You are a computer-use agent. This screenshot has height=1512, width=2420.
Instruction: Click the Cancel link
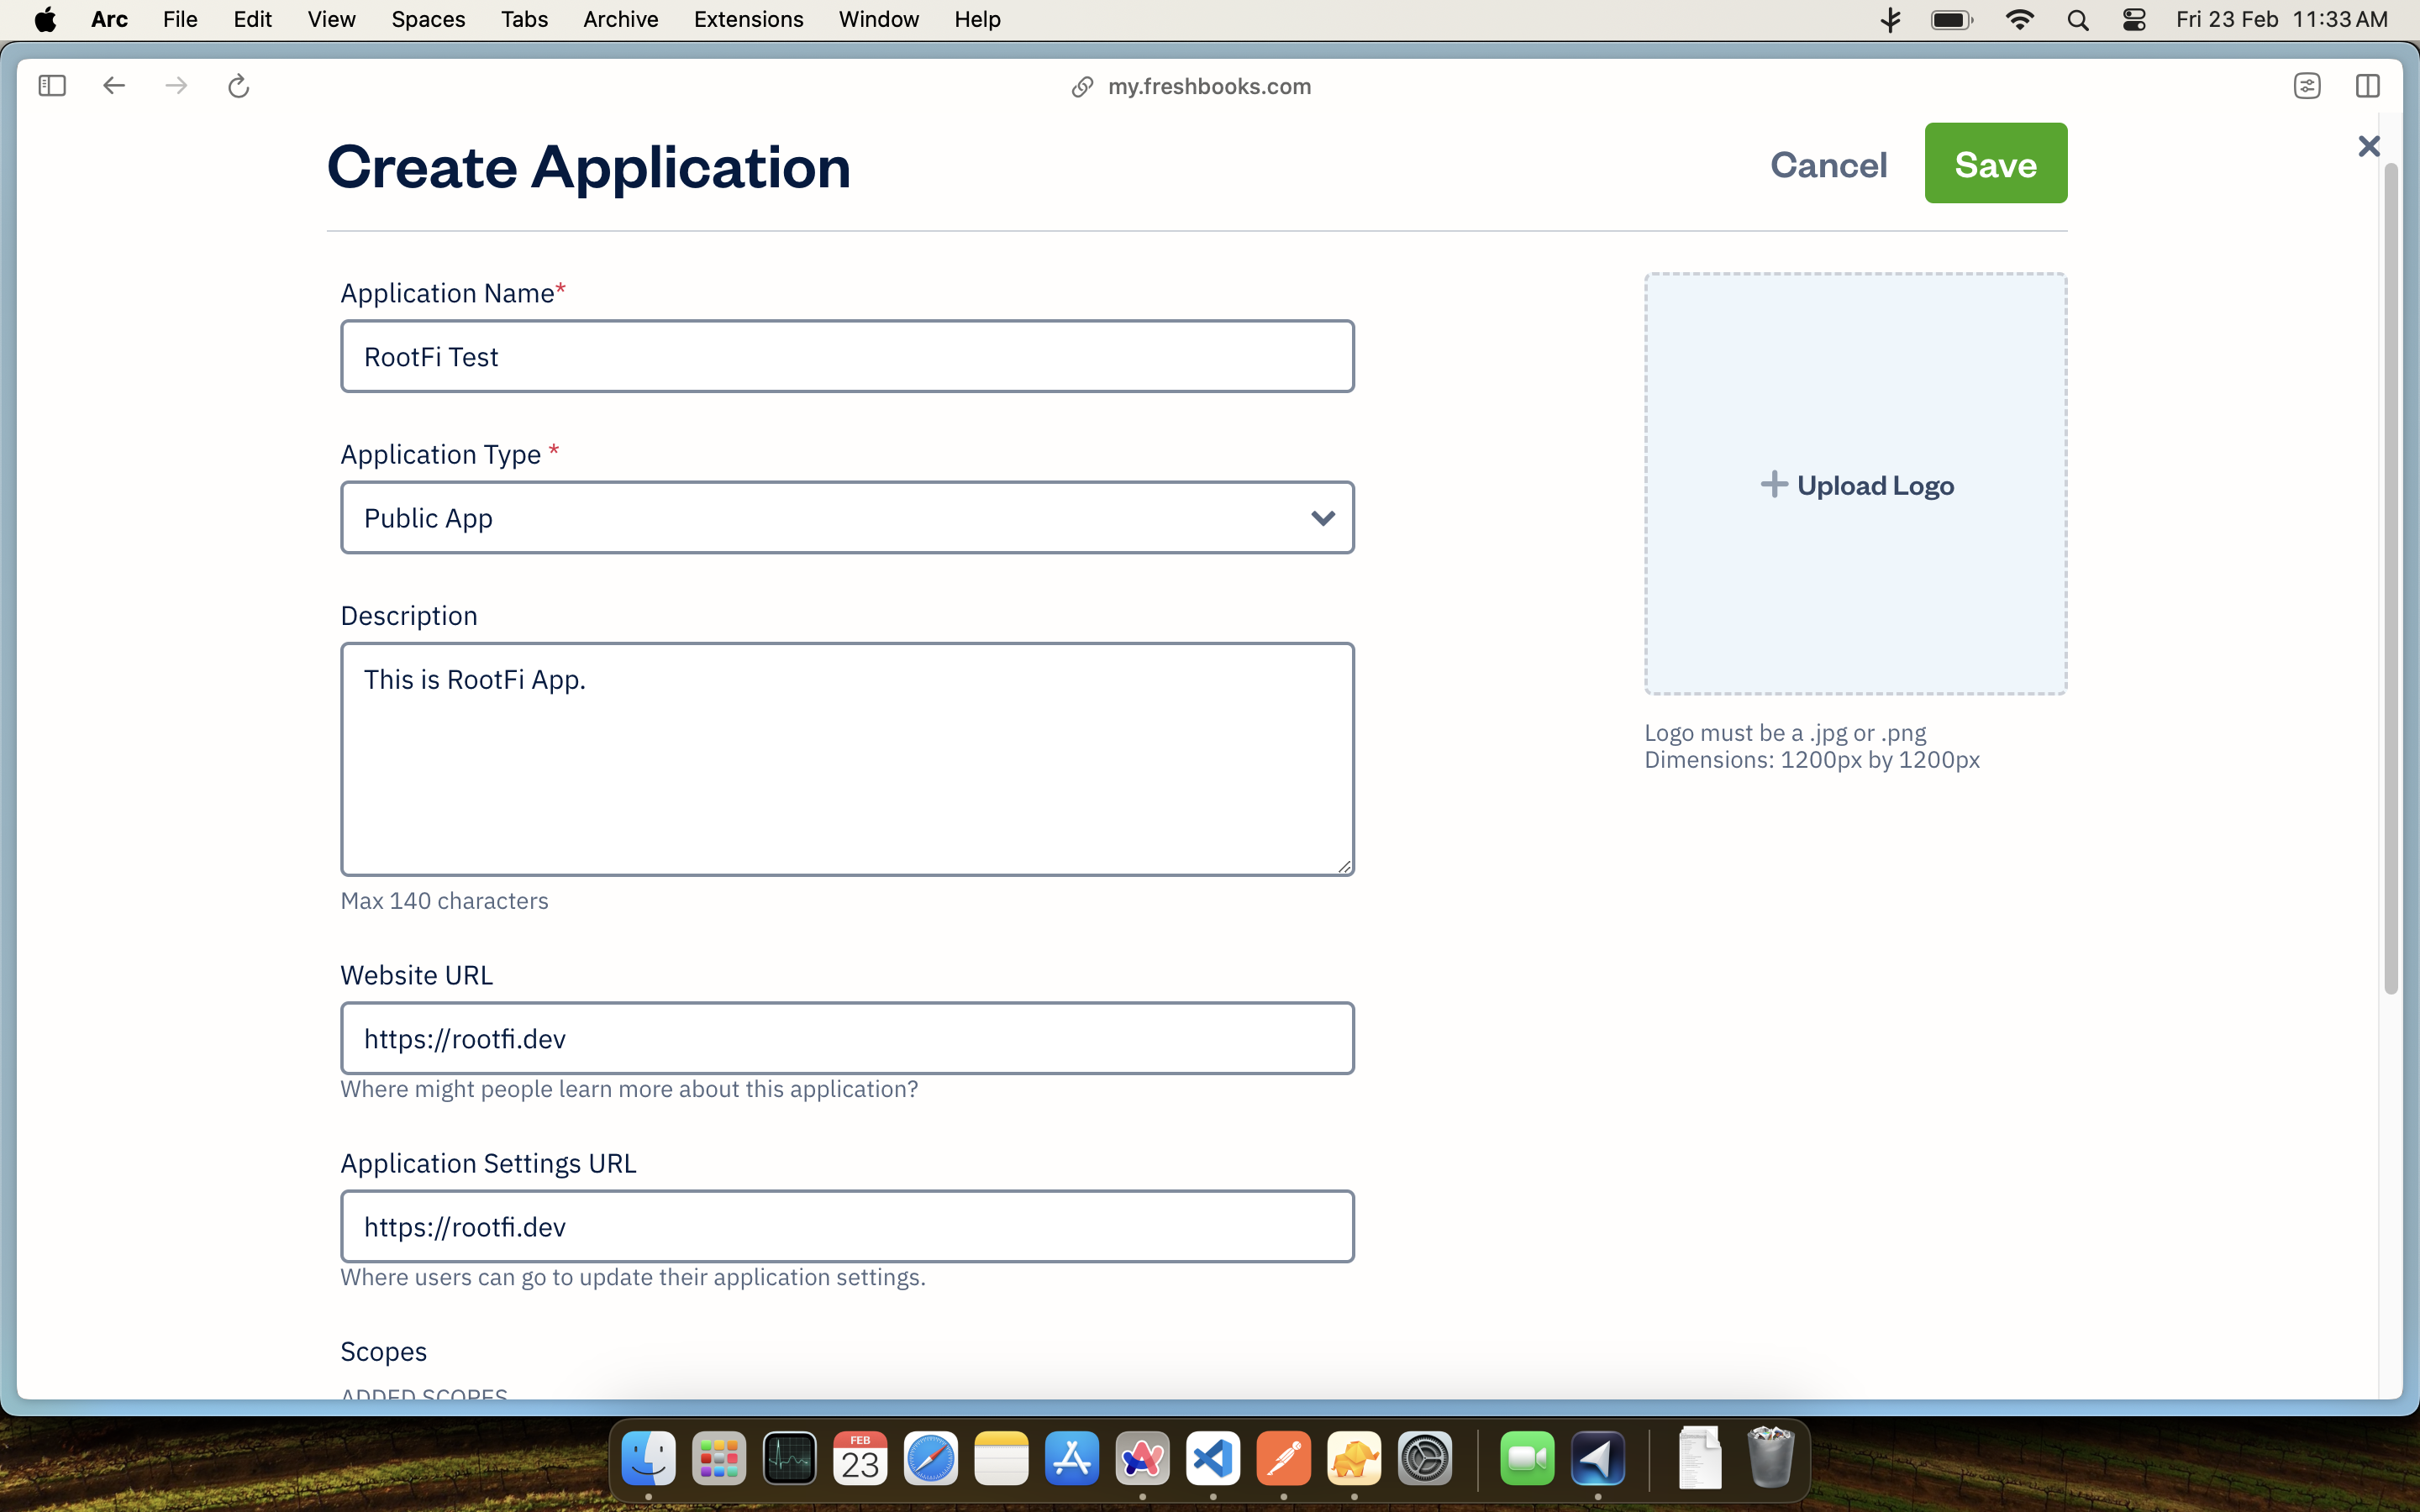point(1828,165)
